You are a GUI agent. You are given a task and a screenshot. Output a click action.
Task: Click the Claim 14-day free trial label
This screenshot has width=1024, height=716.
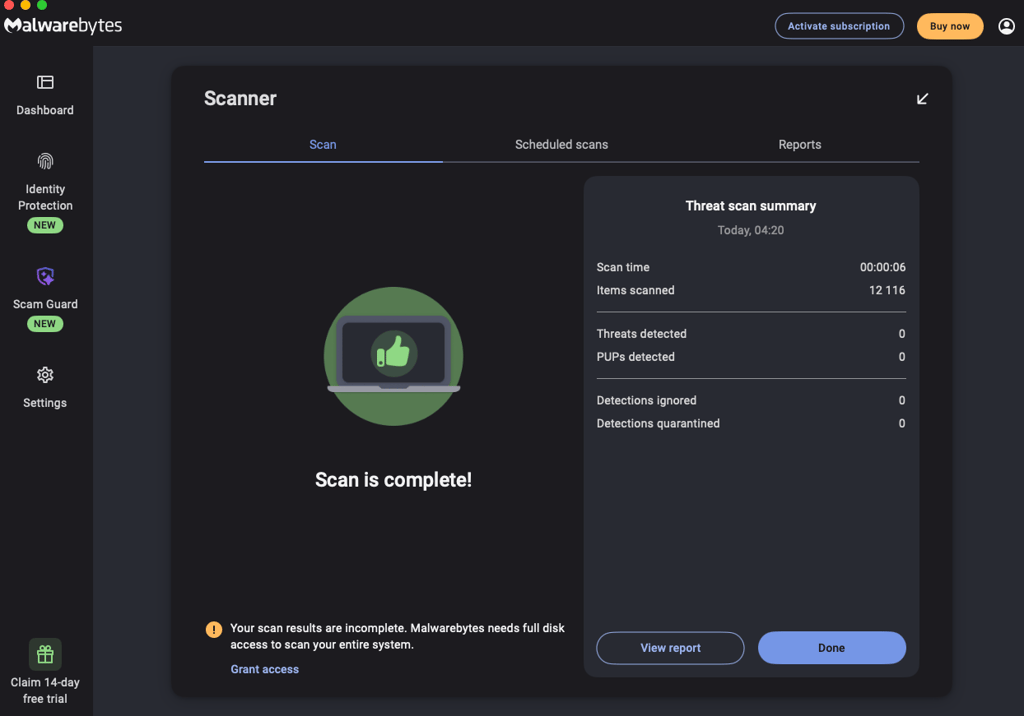coord(45,691)
